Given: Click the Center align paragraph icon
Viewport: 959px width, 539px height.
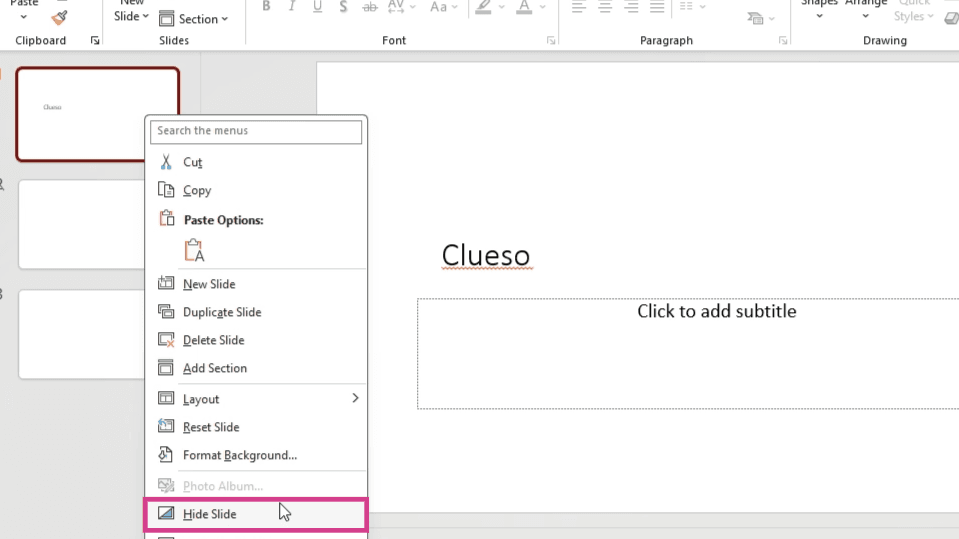Looking at the screenshot, I should click(x=605, y=7).
